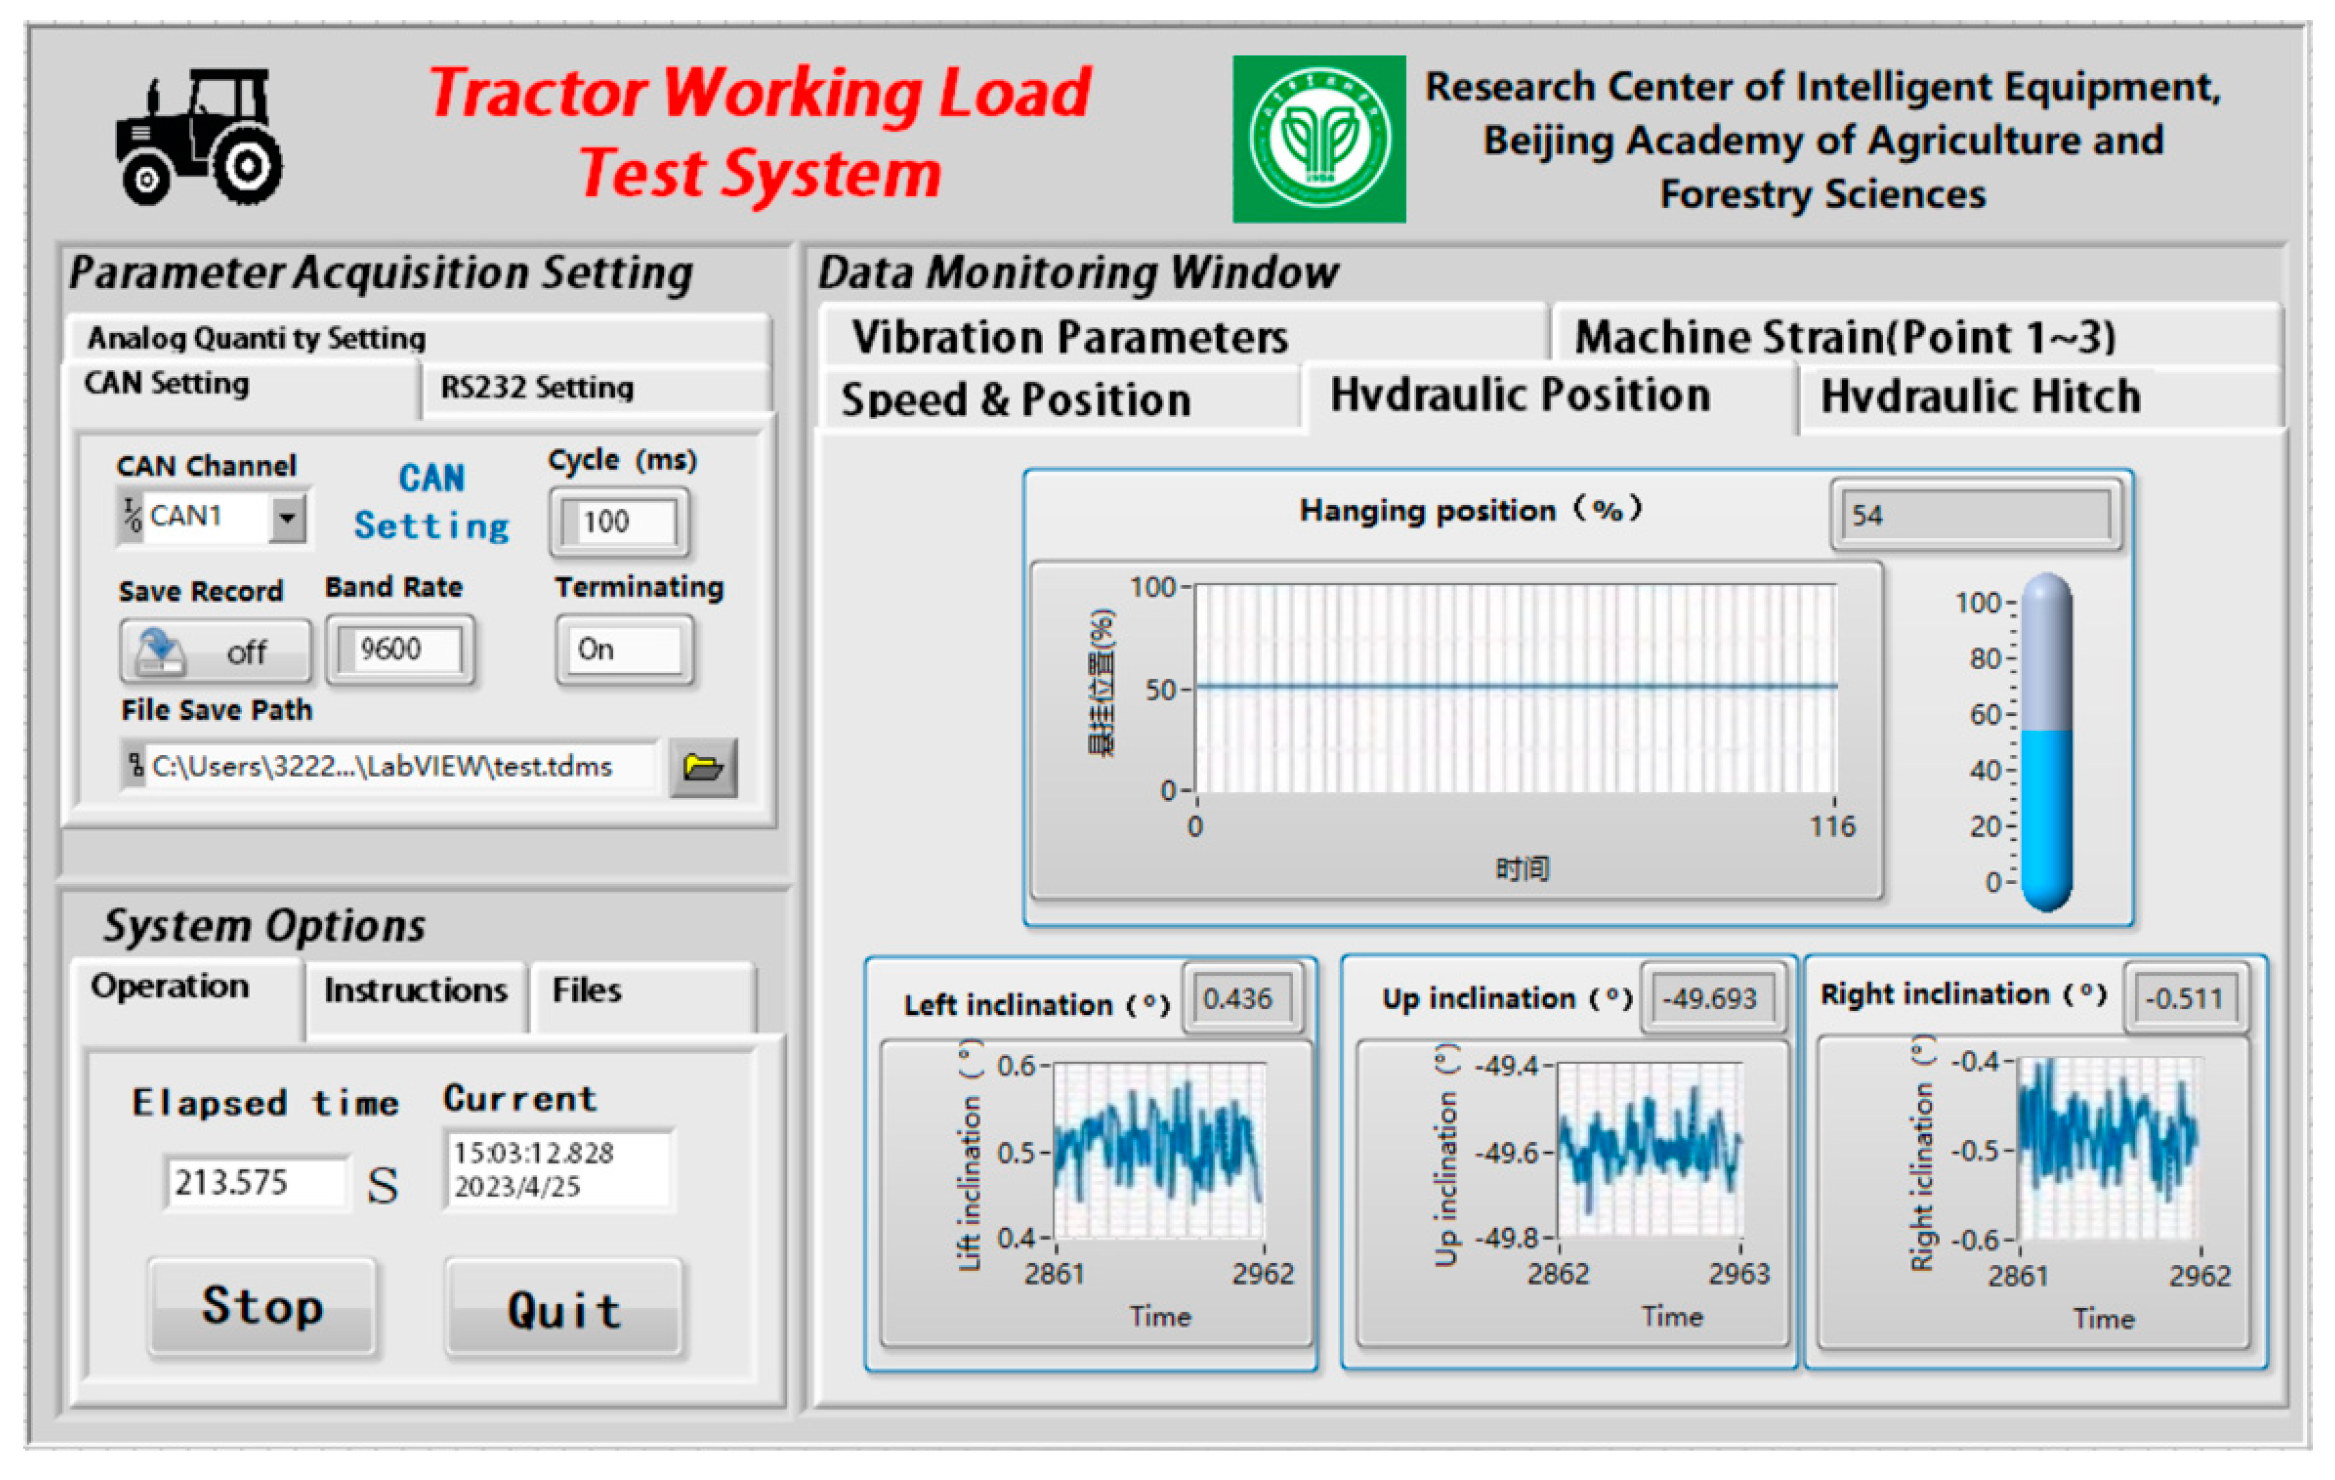Switch to Analog Quantity Setting tab
This screenshot has width=2335, height=1480.
pos(256,338)
